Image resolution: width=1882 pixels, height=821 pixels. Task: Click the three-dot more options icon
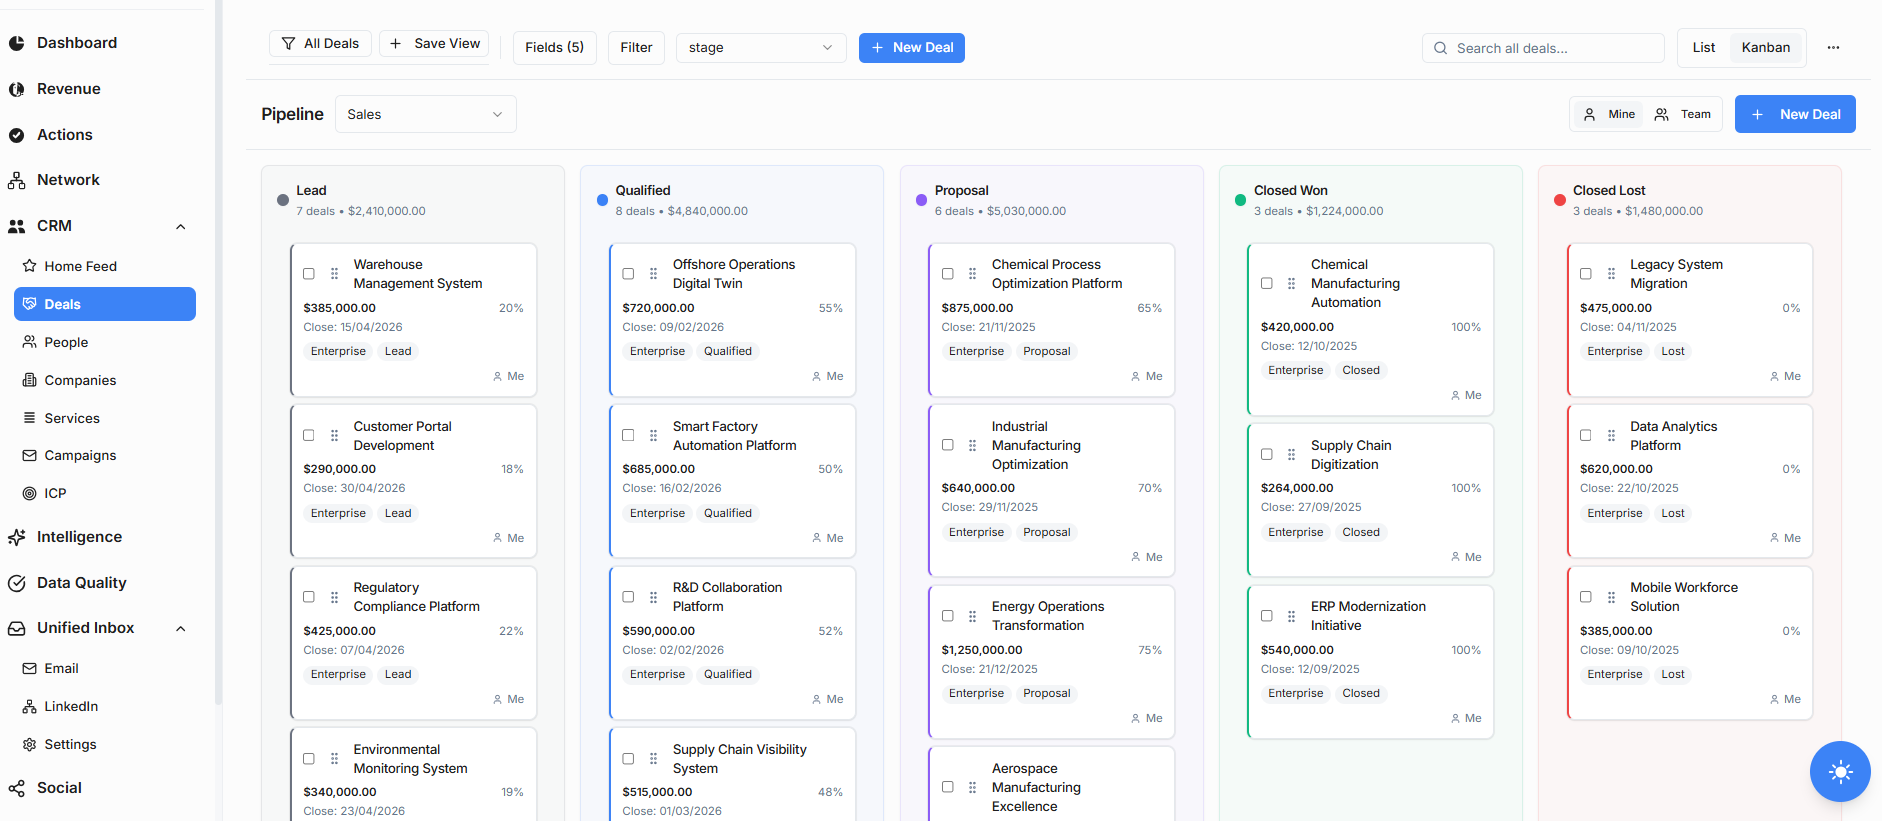pos(1833,48)
